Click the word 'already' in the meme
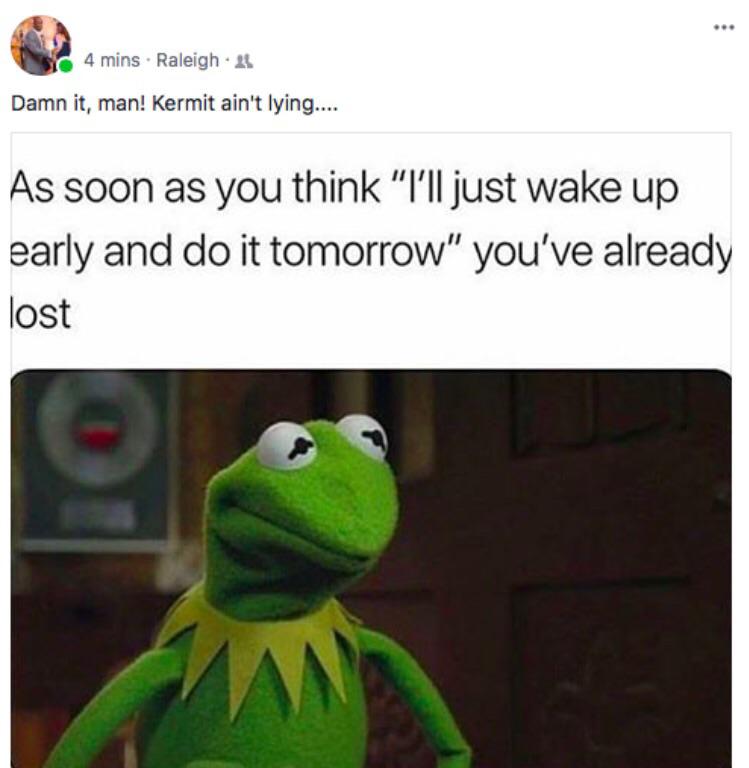Viewport: 749px width, 768px height. [x=667, y=252]
